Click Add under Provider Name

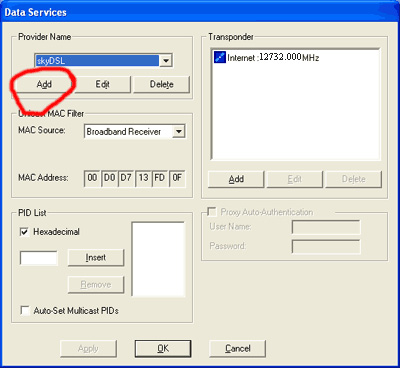tap(44, 84)
